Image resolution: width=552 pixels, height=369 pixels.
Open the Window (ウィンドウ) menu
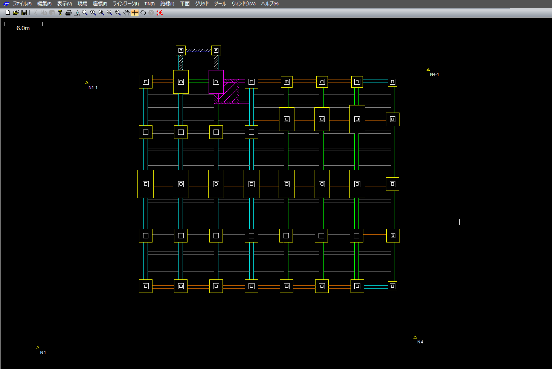[x=243, y=4]
